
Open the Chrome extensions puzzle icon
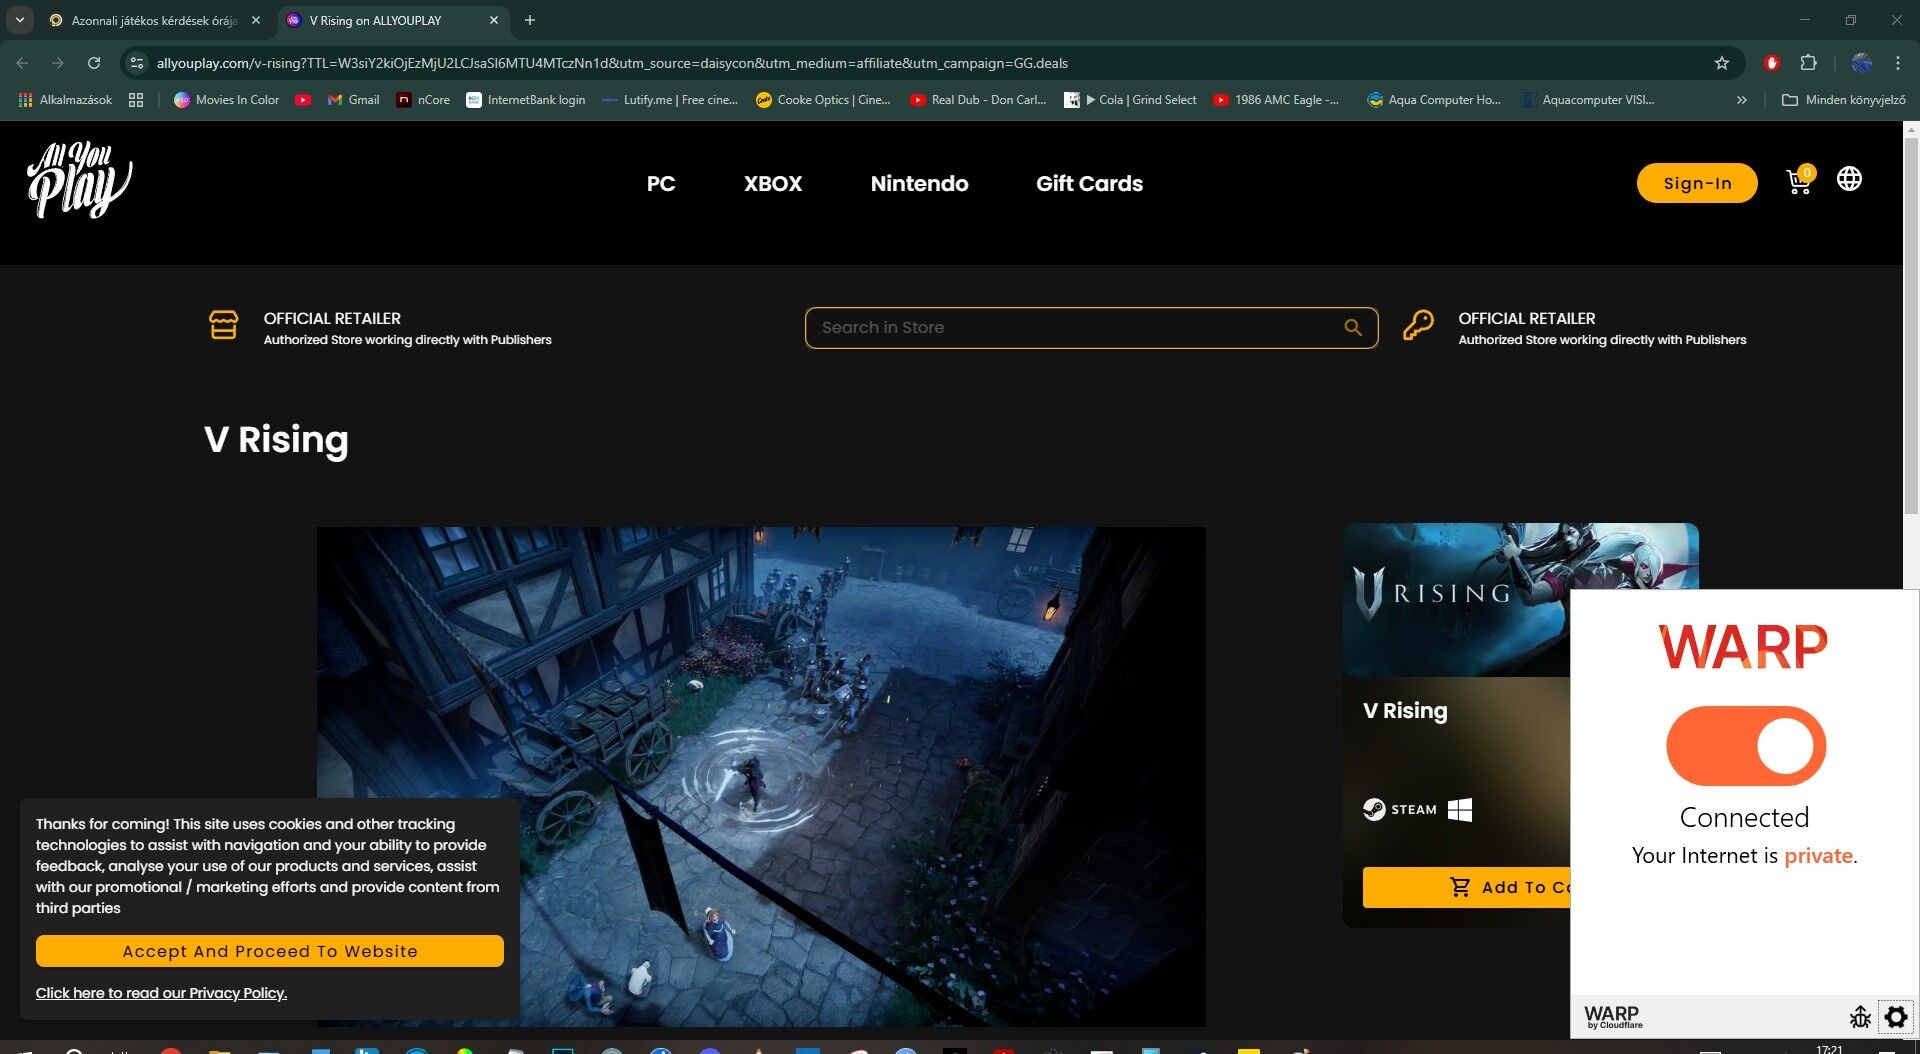tap(1808, 63)
